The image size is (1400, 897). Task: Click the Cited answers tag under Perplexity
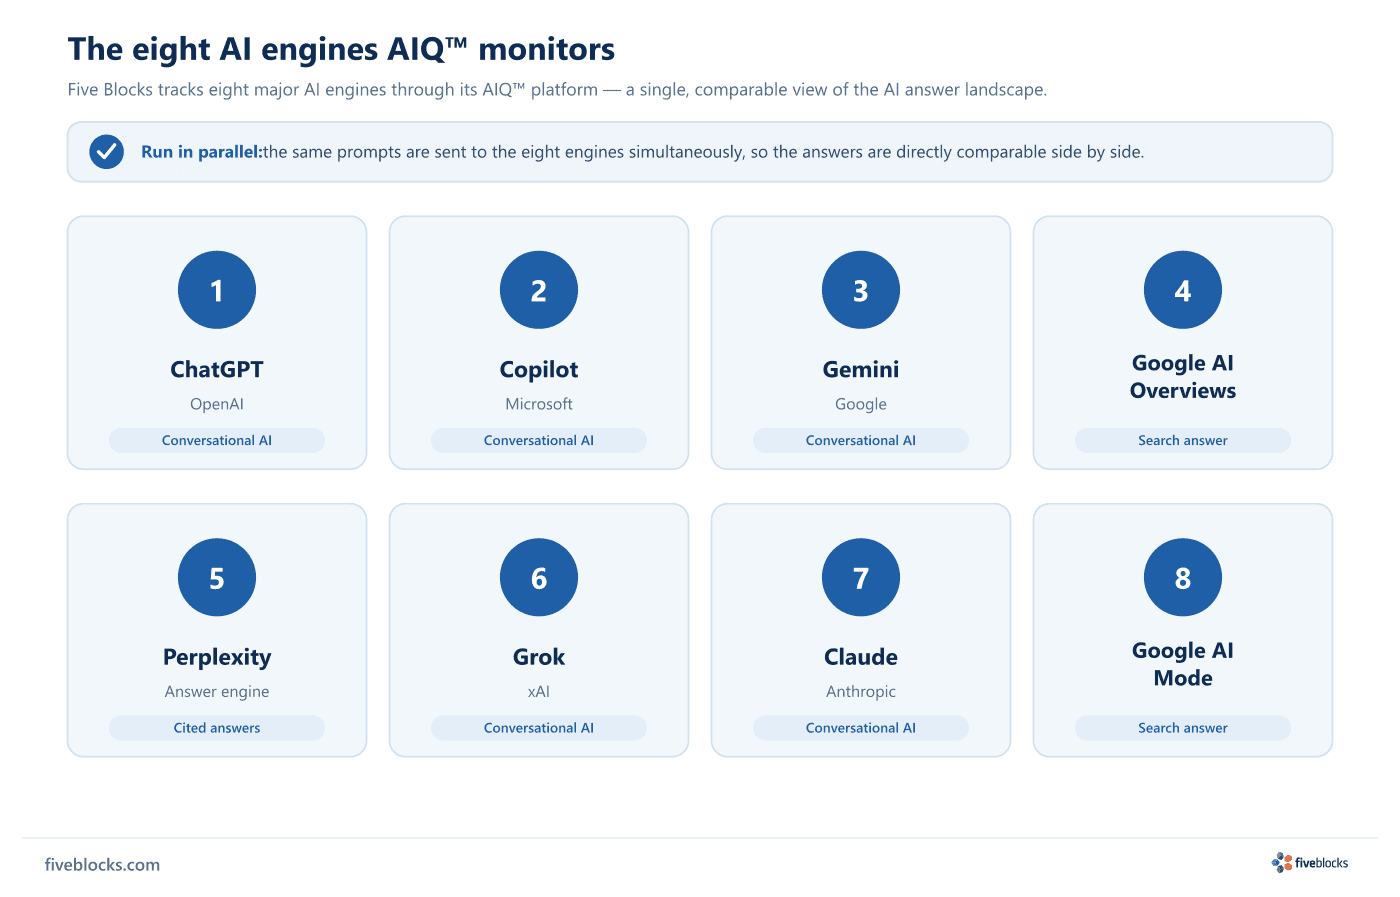tap(217, 728)
